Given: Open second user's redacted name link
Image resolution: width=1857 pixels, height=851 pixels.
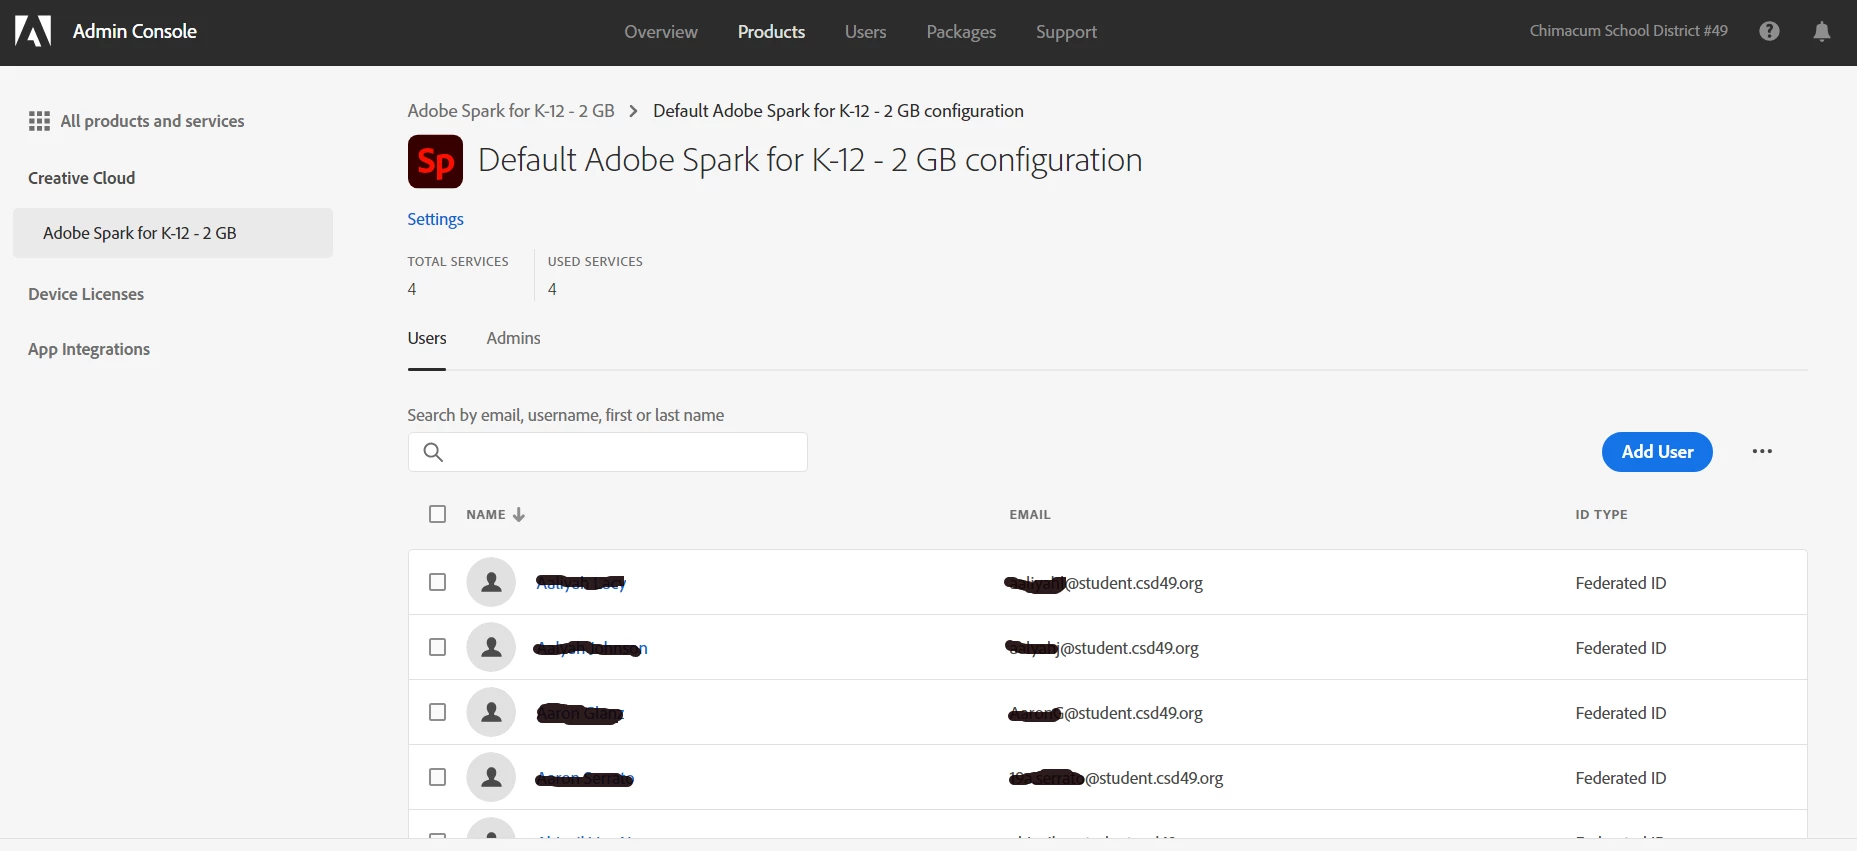Looking at the screenshot, I should 590,648.
